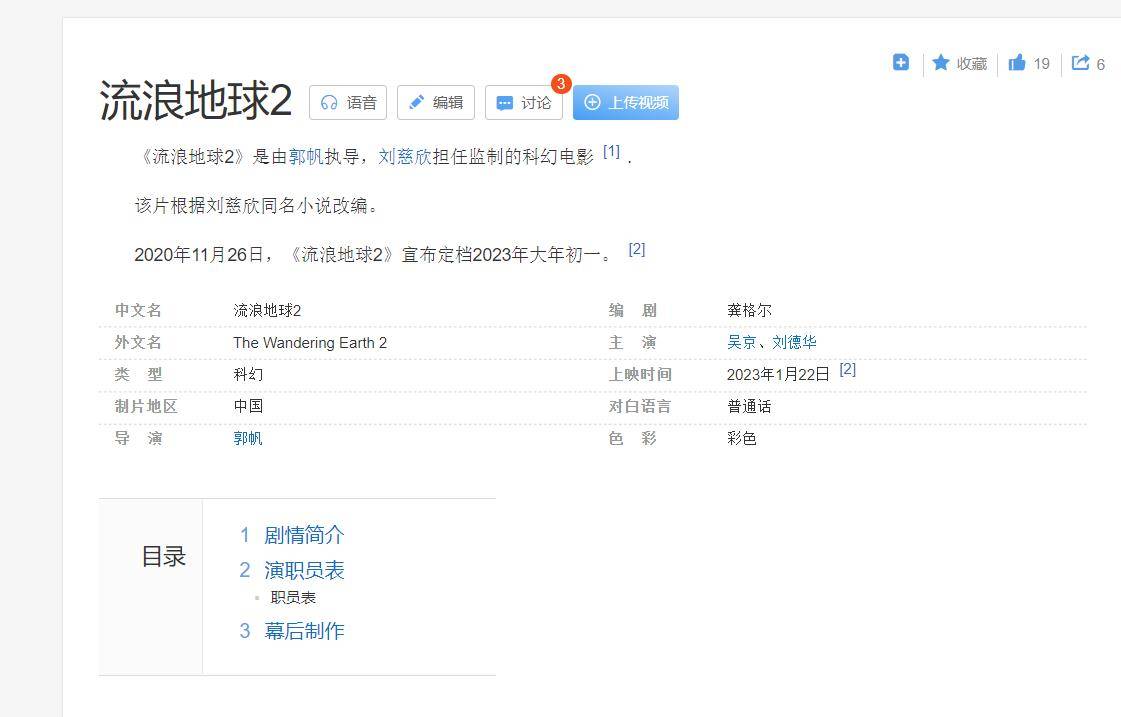1121x717 pixels.
Task: Open actor 吴京's linked page
Action: click(x=740, y=342)
